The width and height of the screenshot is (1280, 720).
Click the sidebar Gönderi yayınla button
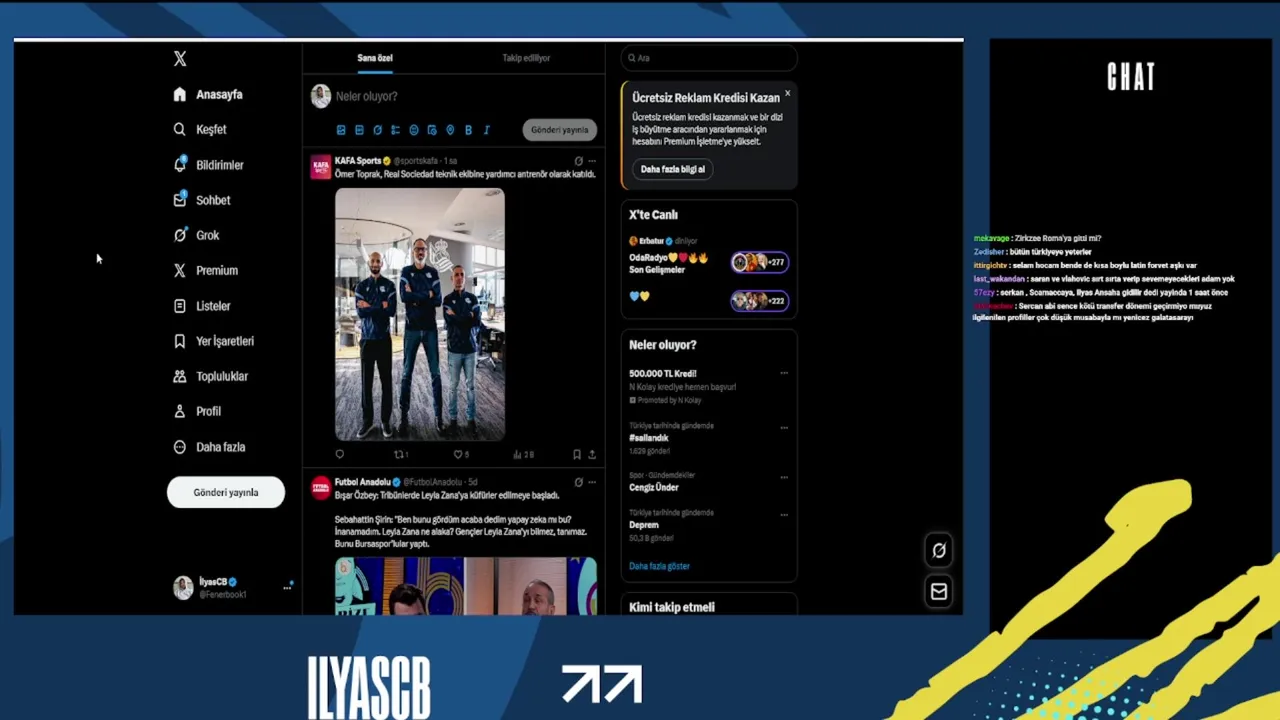click(226, 492)
